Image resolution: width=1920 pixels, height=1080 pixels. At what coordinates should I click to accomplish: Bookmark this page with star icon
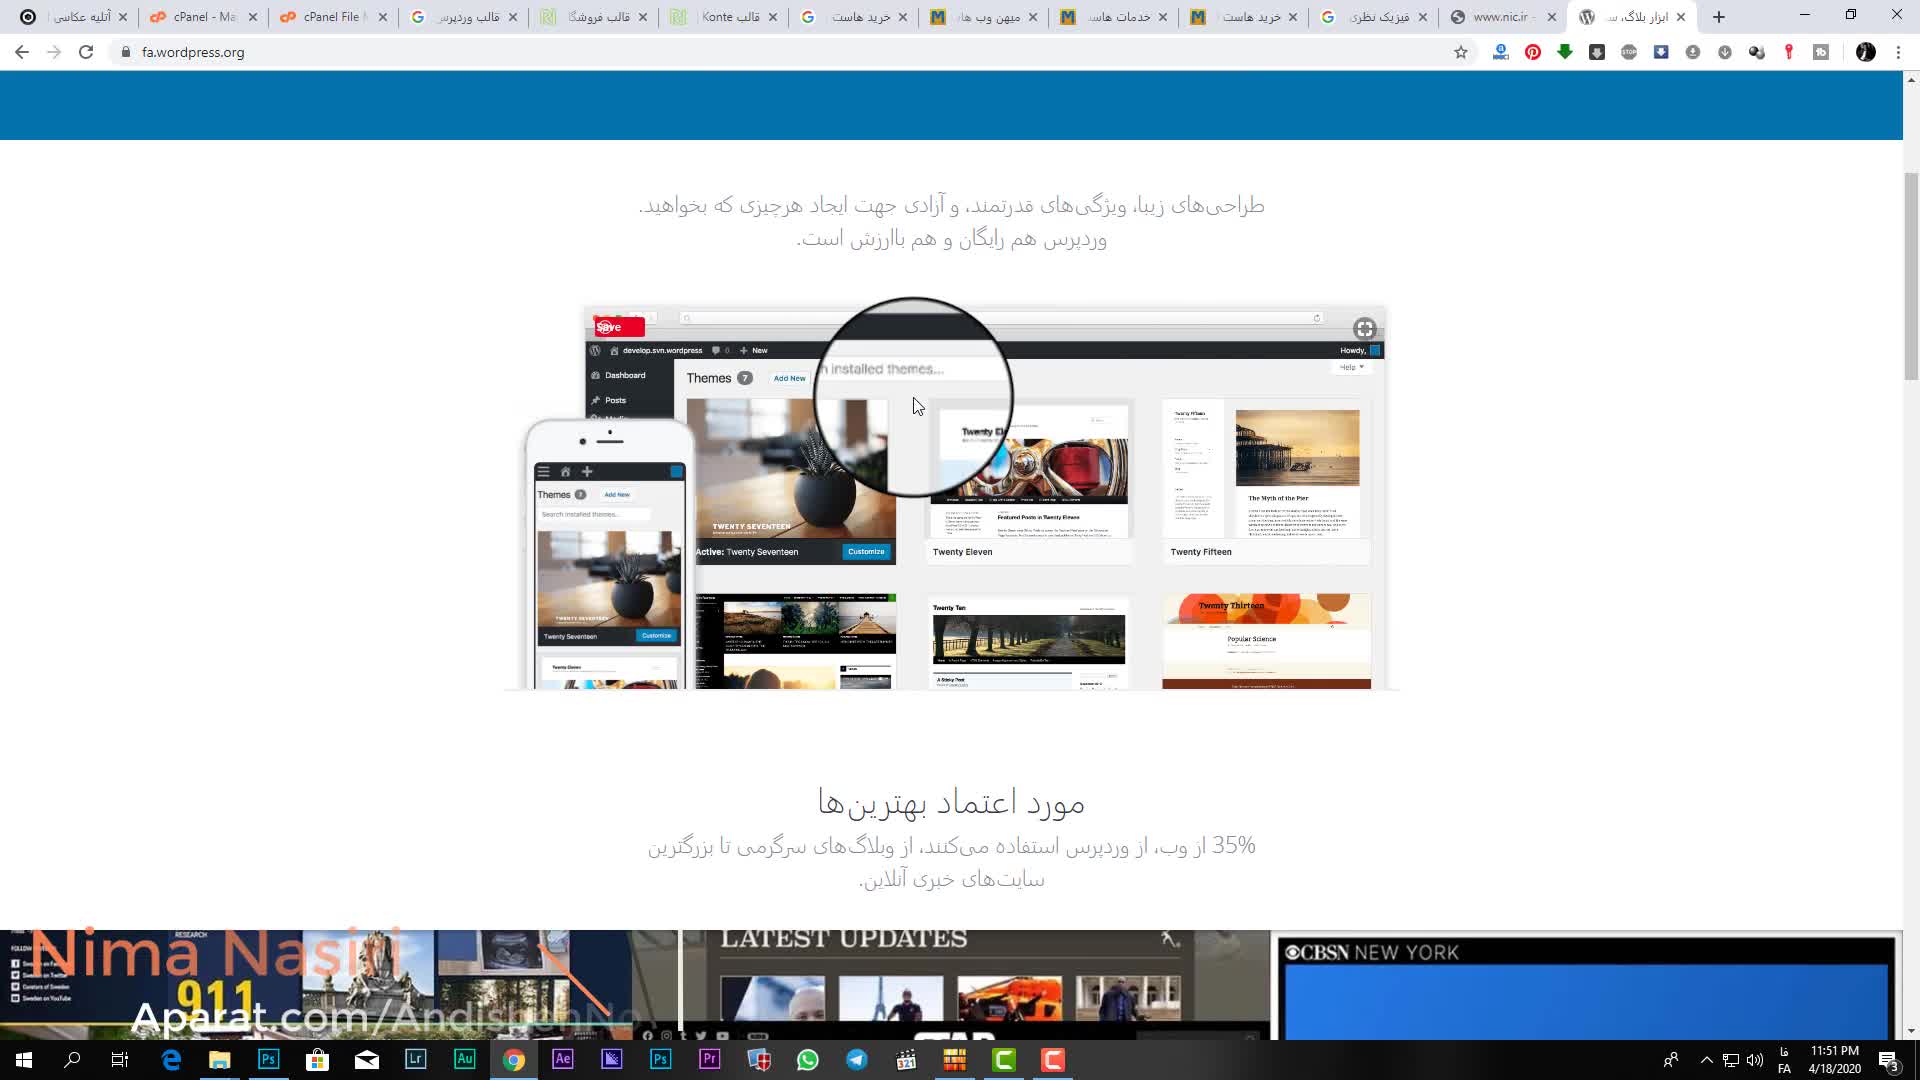pyautogui.click(x=1461, y=52)
